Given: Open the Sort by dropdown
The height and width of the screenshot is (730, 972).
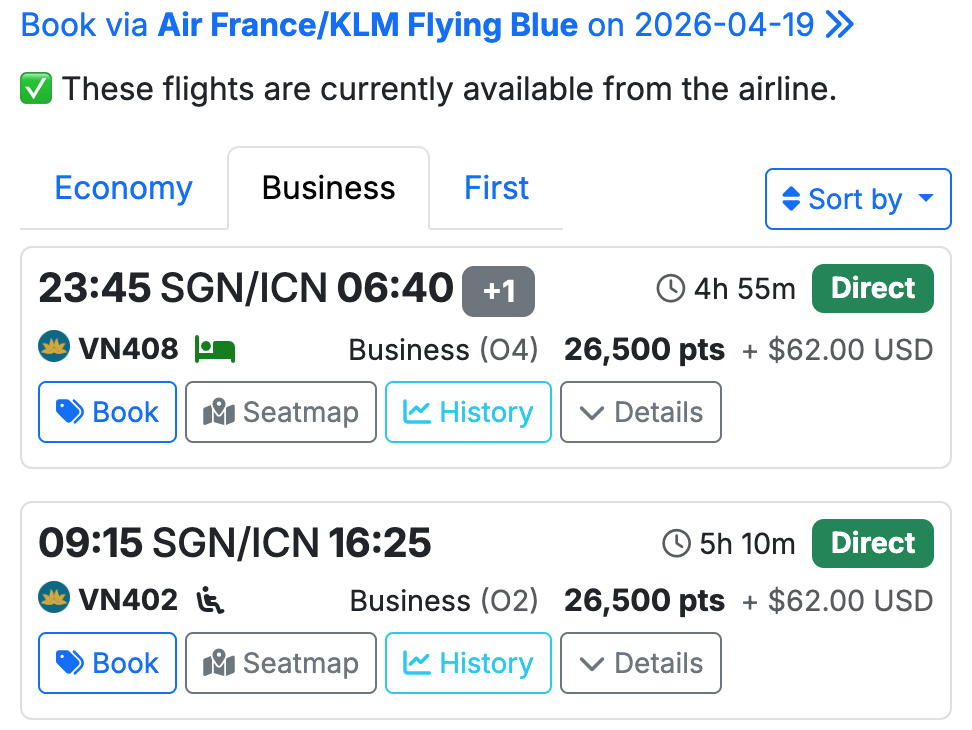Looking at the screenshot, I should 857,199.
